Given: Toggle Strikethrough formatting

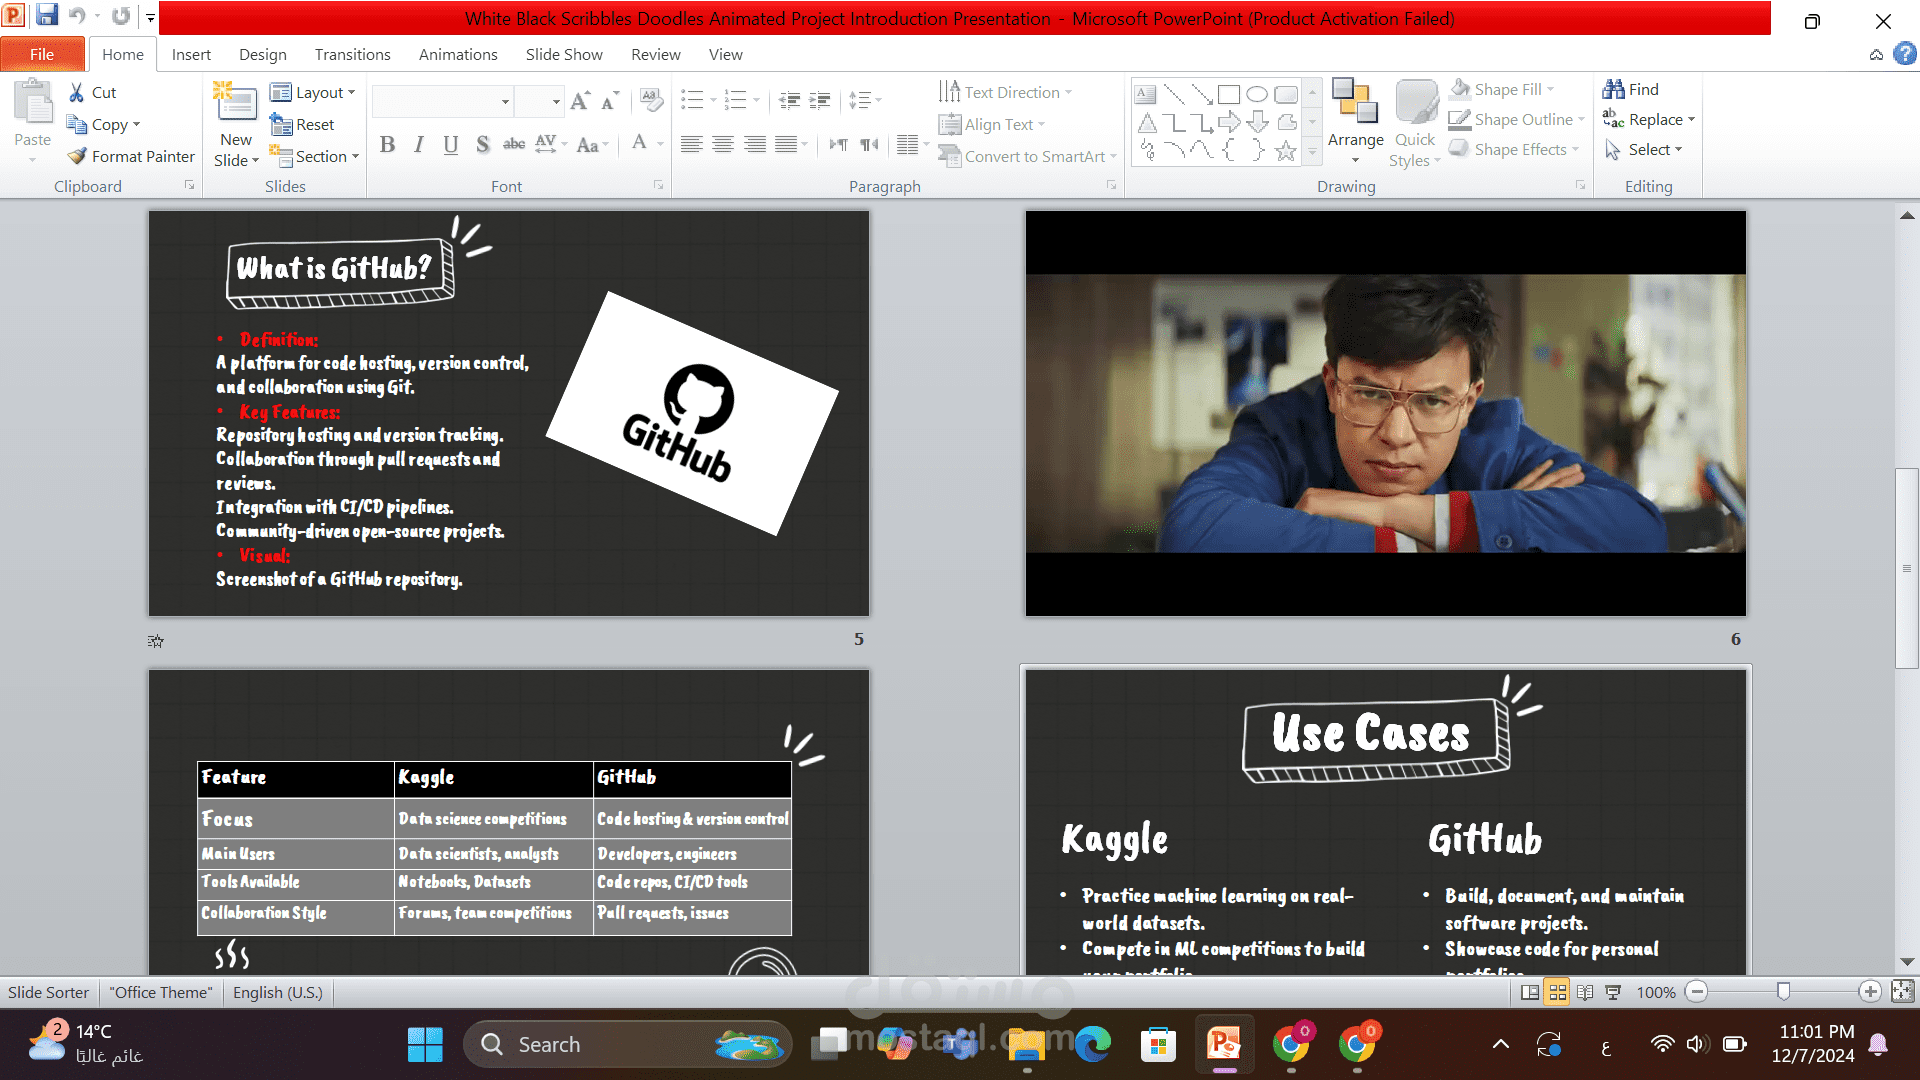Looking at the screenshot, I should pyautogui.click(x=514, y=145).
